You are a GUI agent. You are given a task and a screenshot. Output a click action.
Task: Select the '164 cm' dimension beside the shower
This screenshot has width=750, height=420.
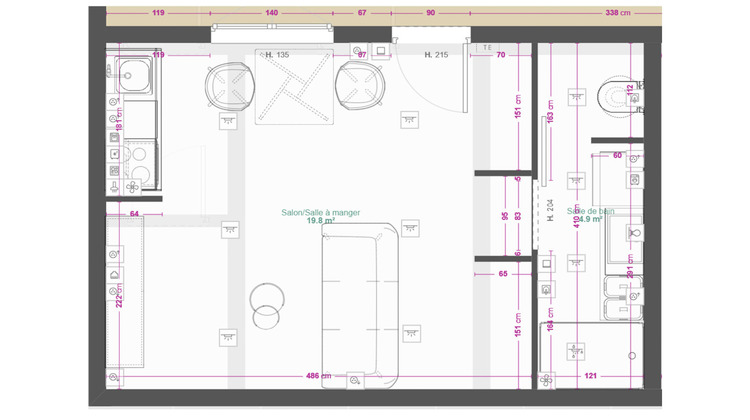pos(550,320)
